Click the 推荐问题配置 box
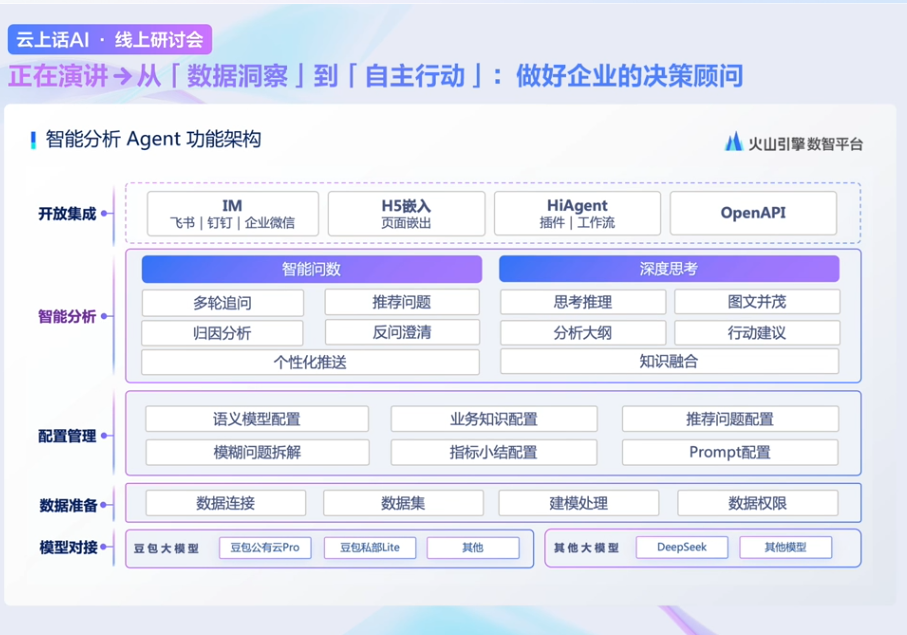The height and width of the screenshot is (635, 907). [x=730, y=419]
